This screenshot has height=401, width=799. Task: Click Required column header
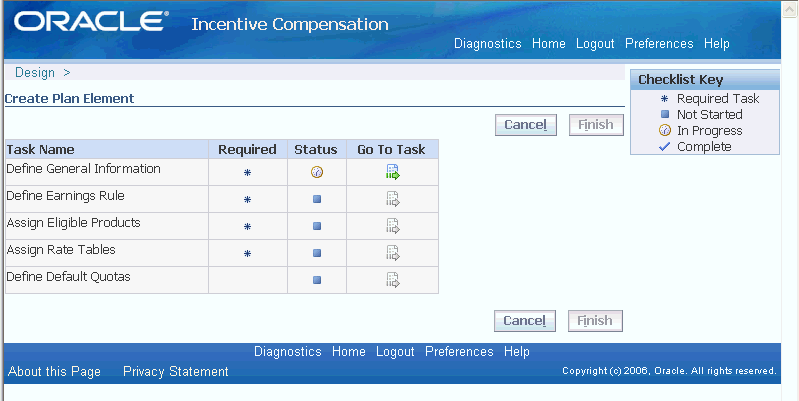(x=247, y=150)
